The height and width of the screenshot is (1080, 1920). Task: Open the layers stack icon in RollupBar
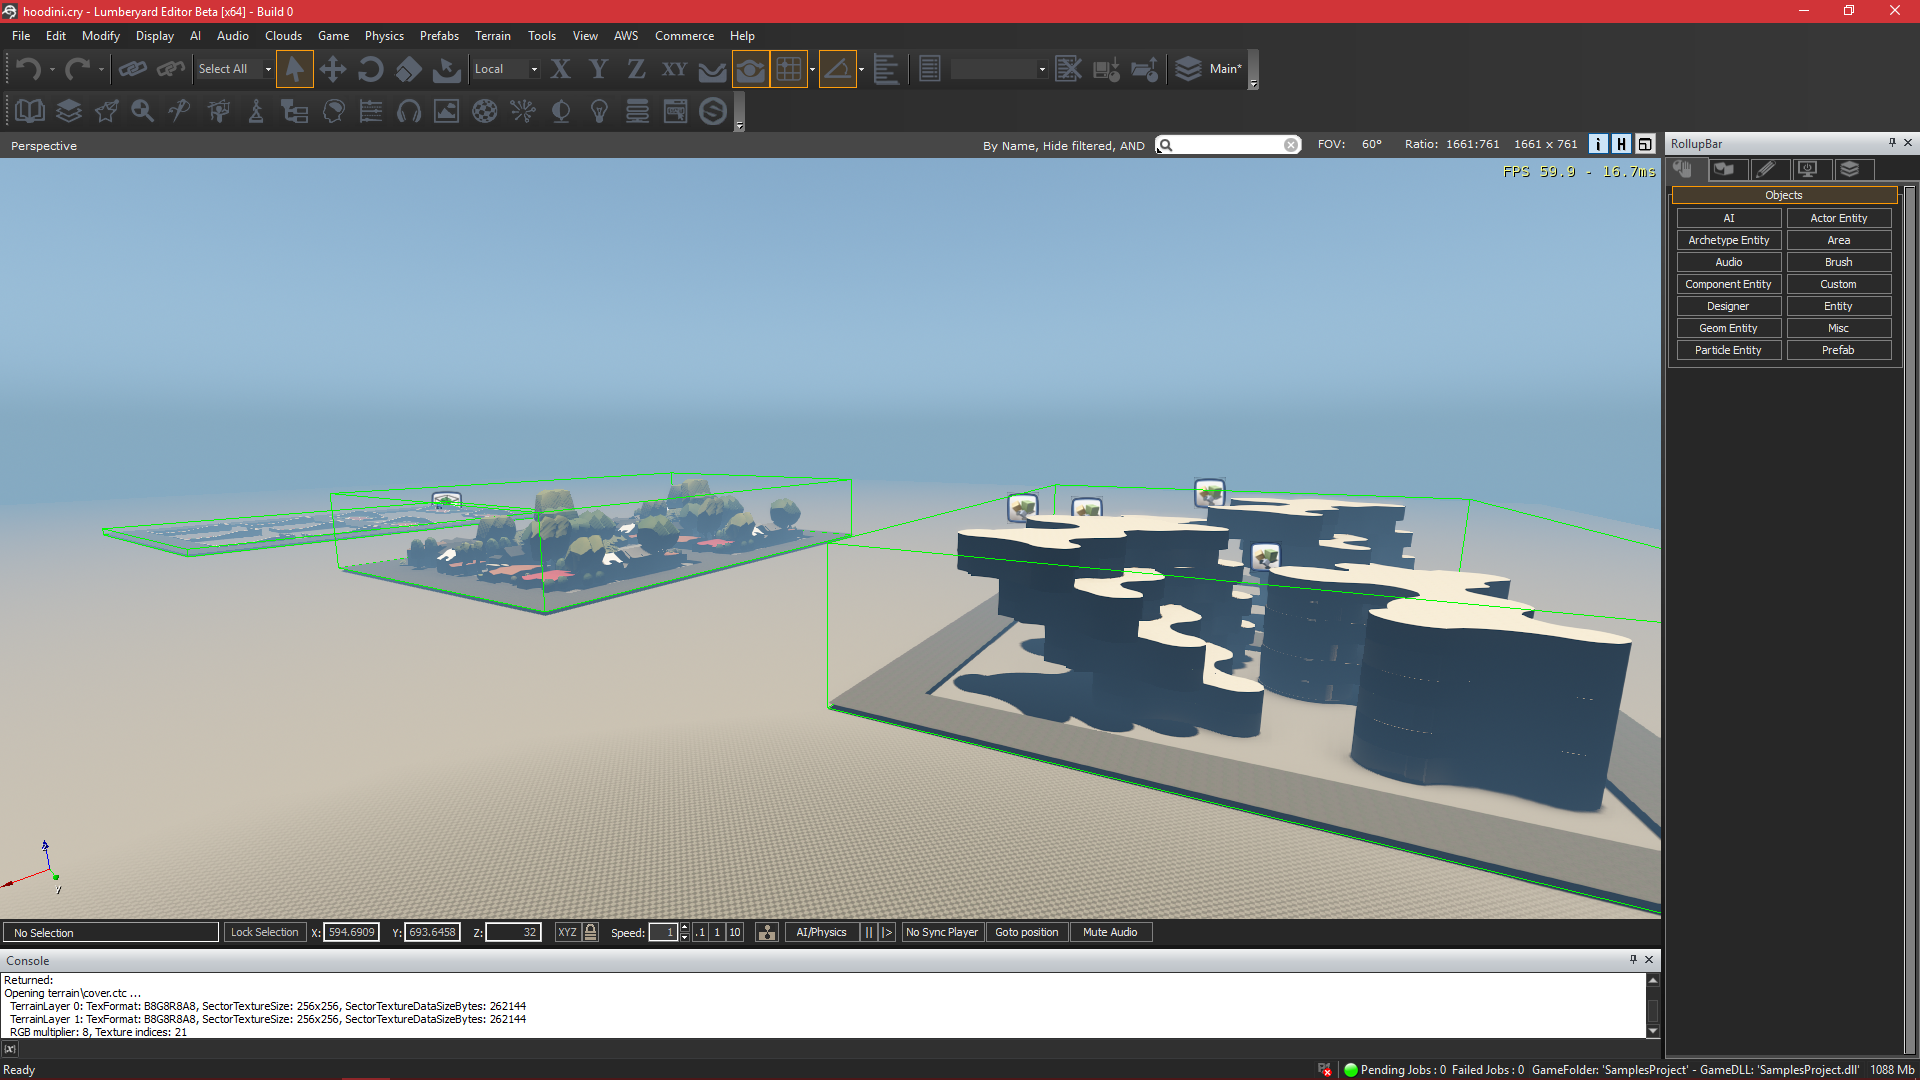[x=1850, y=169]
